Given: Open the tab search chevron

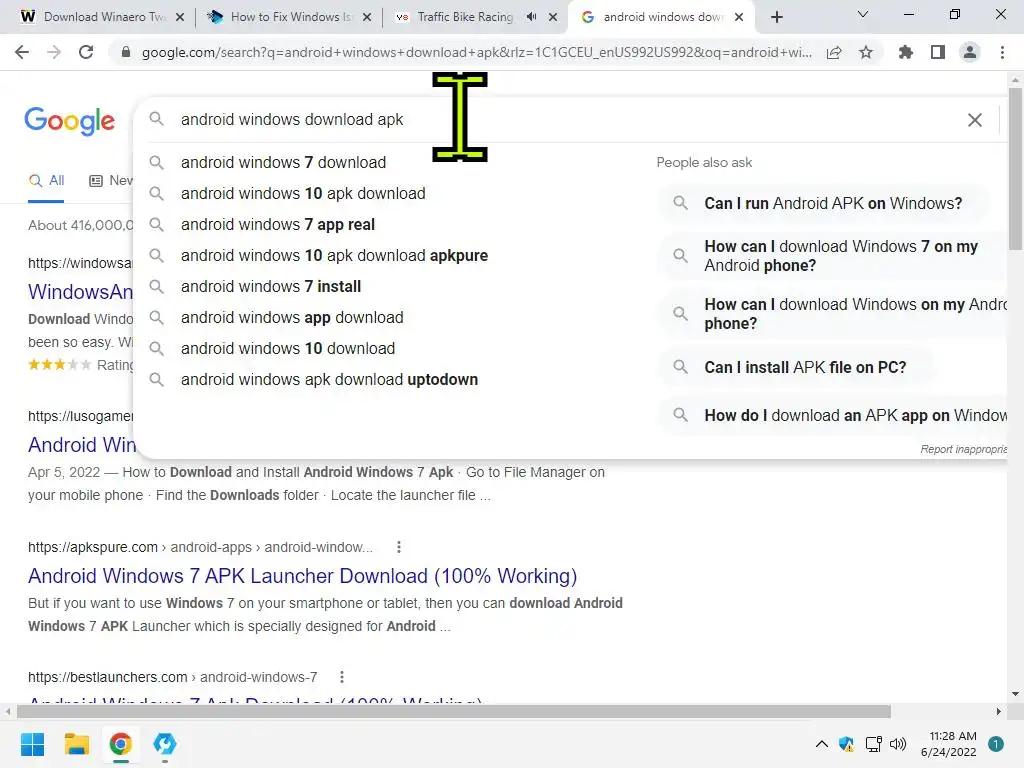Looking at the screenshot, I should pyautogui.click(x=863, y=14).
